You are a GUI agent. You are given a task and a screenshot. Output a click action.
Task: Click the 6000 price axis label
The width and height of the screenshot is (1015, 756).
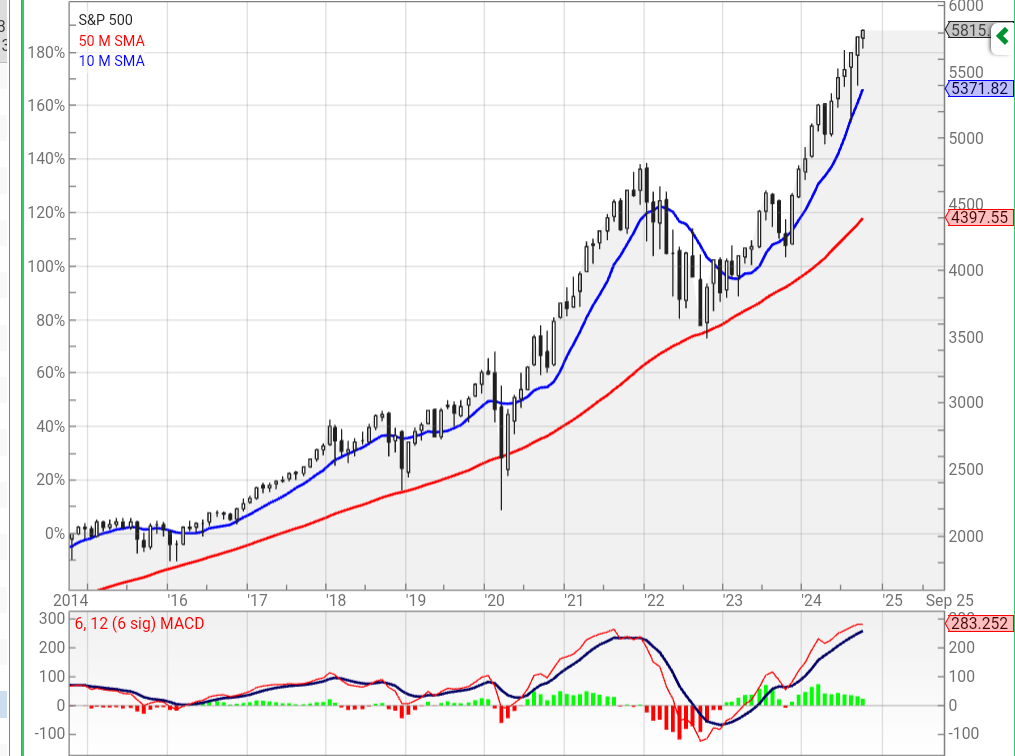tap(966, 6)
